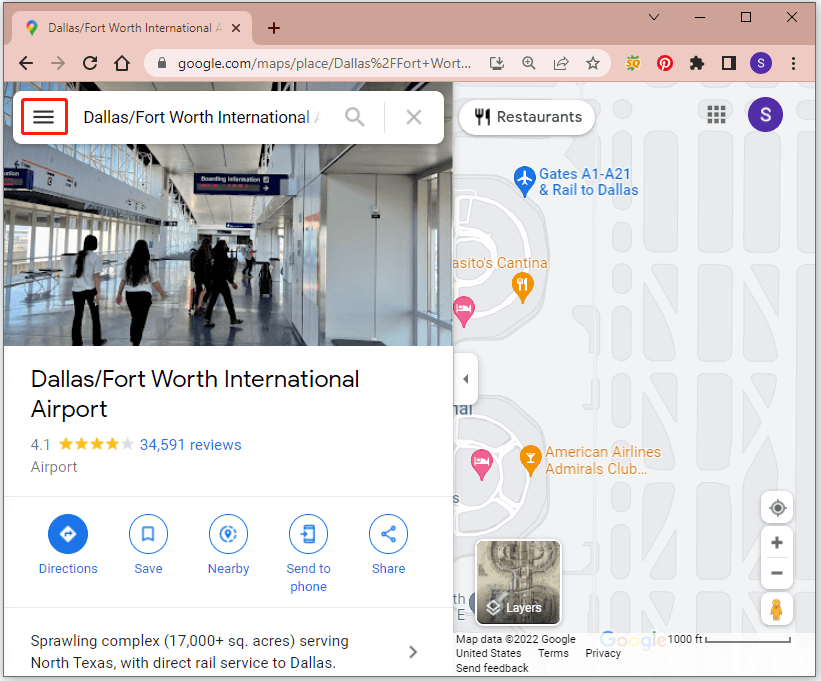
Task: Zoom in using the plus control
Action: 777,542
